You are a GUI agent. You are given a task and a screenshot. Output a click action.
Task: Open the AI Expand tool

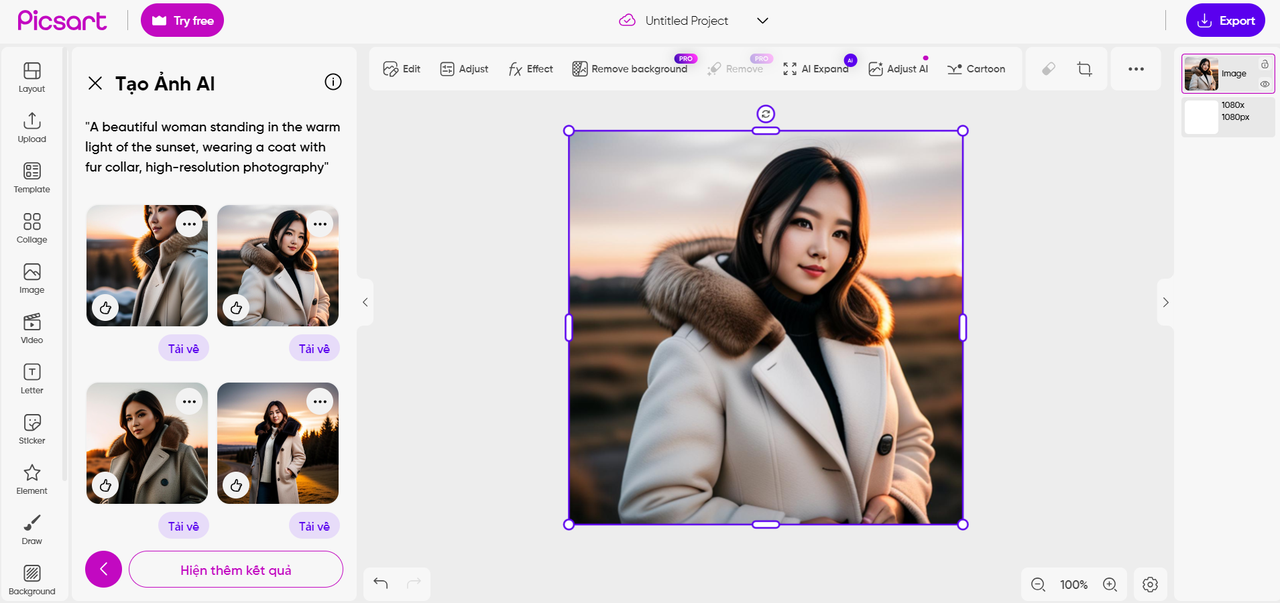tap(816, 69)
